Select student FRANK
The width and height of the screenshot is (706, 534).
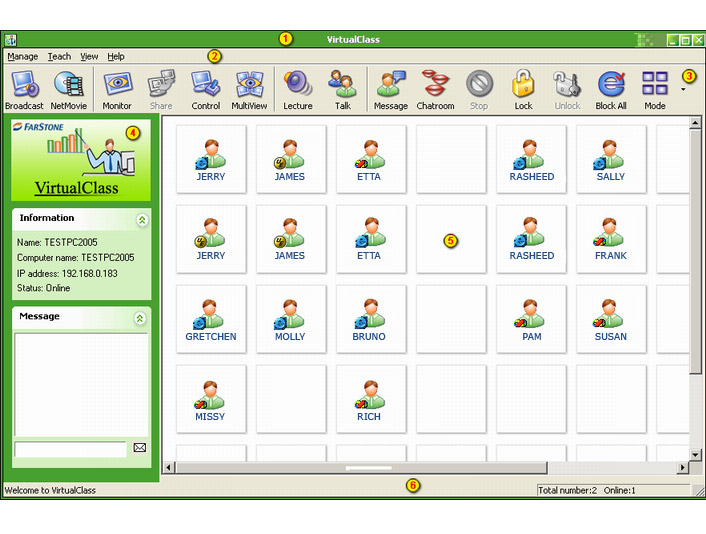[611, 239]
